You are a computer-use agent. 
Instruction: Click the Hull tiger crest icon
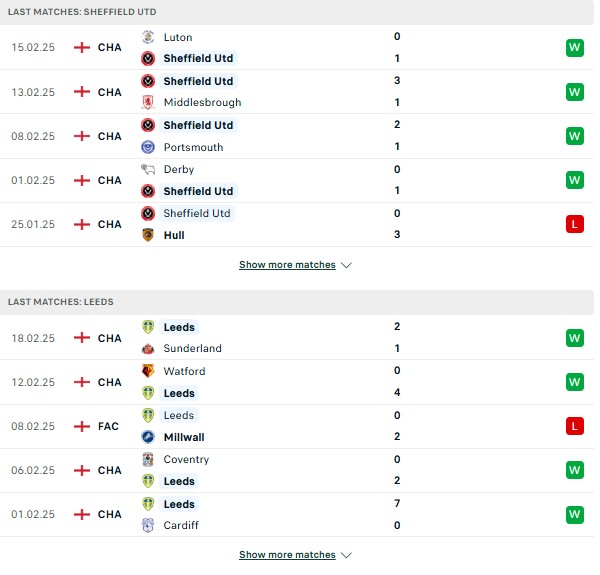point(148,235)
